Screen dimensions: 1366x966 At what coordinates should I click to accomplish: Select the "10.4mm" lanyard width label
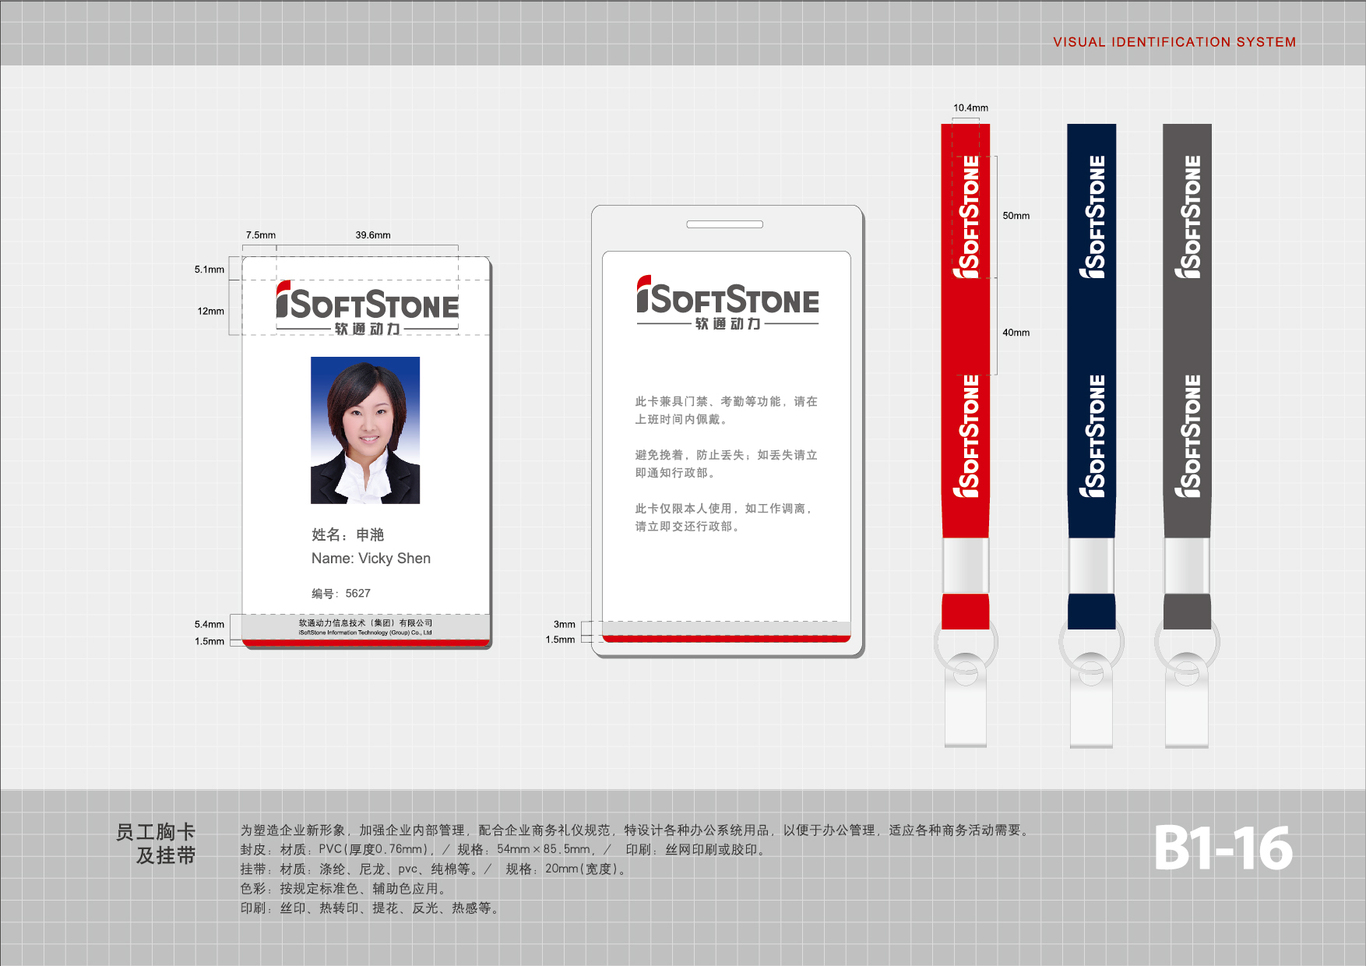970,108
